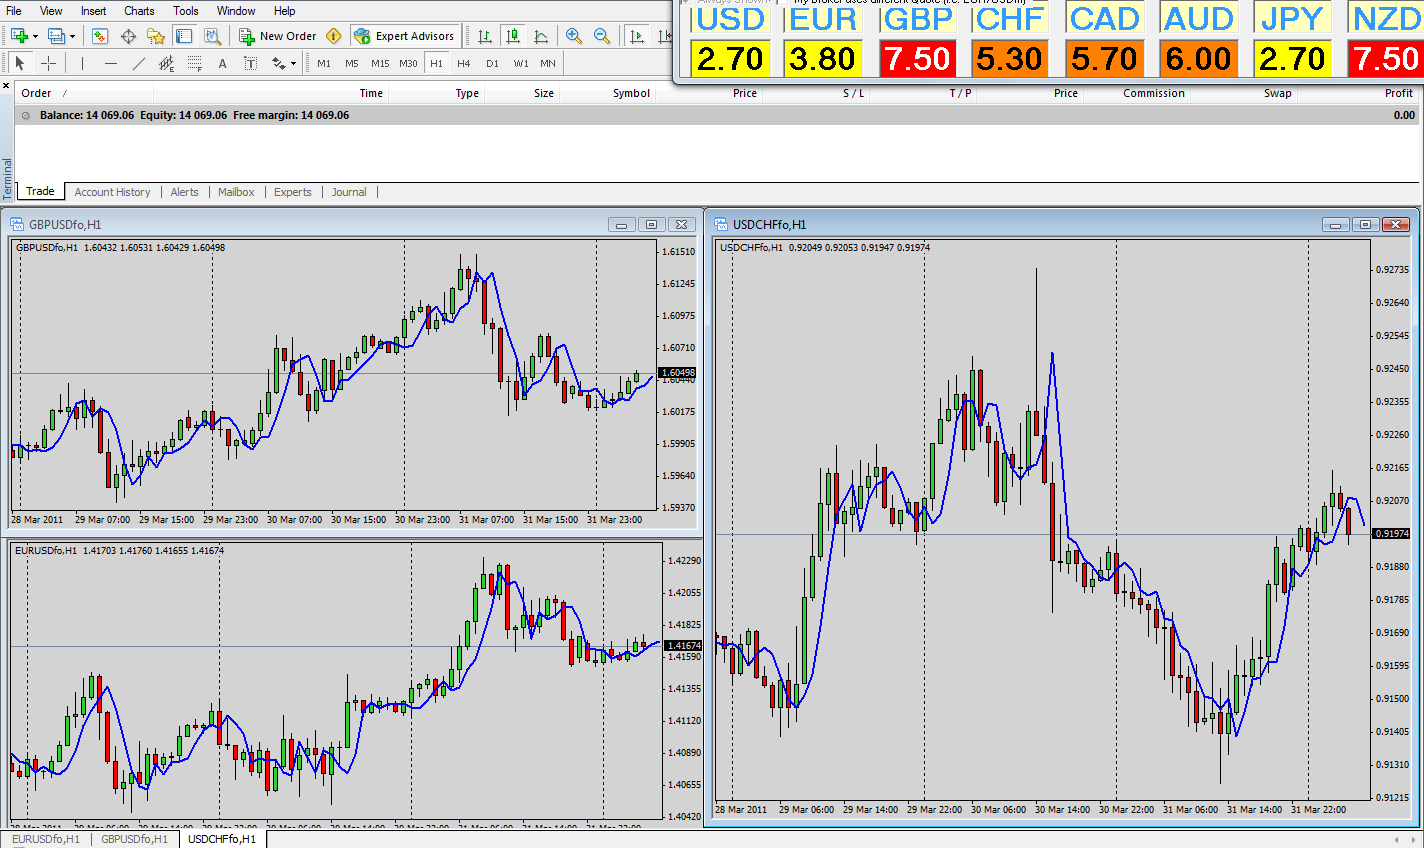Click the GBPUSDfo,H1 chart window icon
The width and height of the screenshot is (1424, 848).
[19, 224]
